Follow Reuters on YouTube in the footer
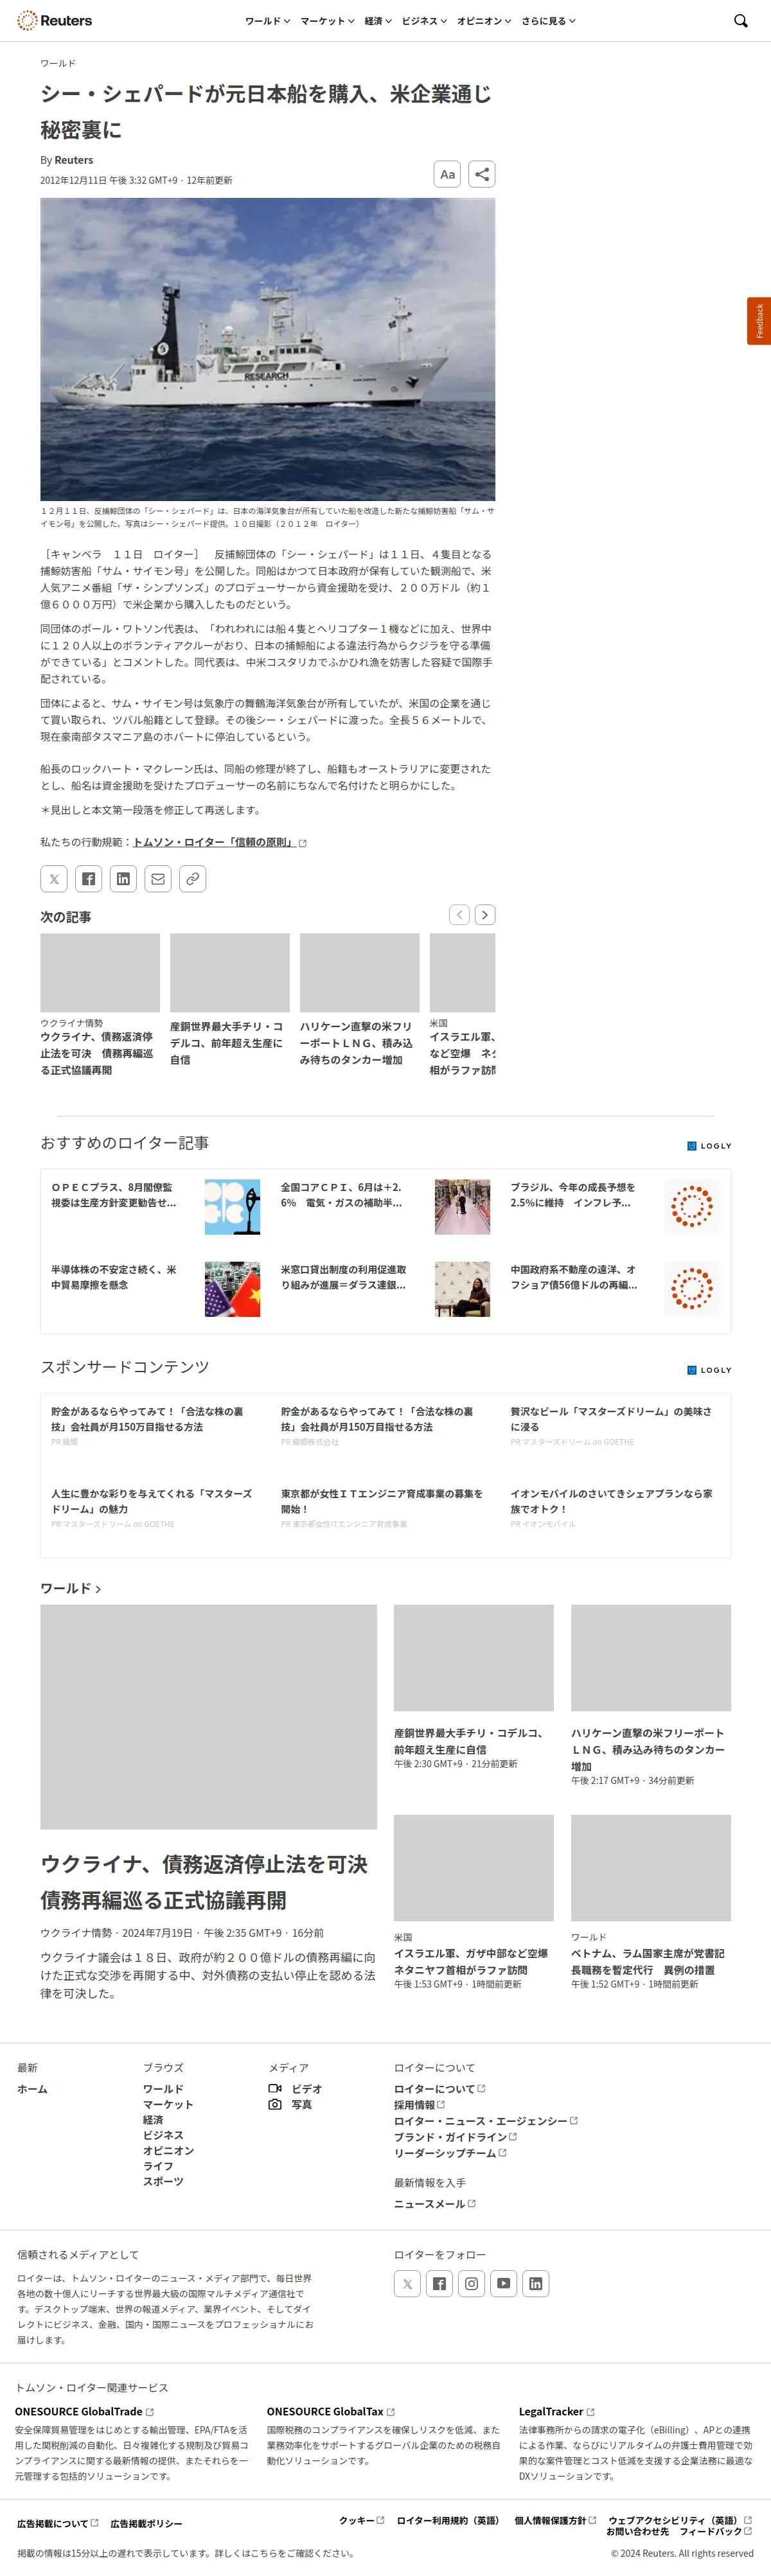771x2576 pixels. point(503,2284)
